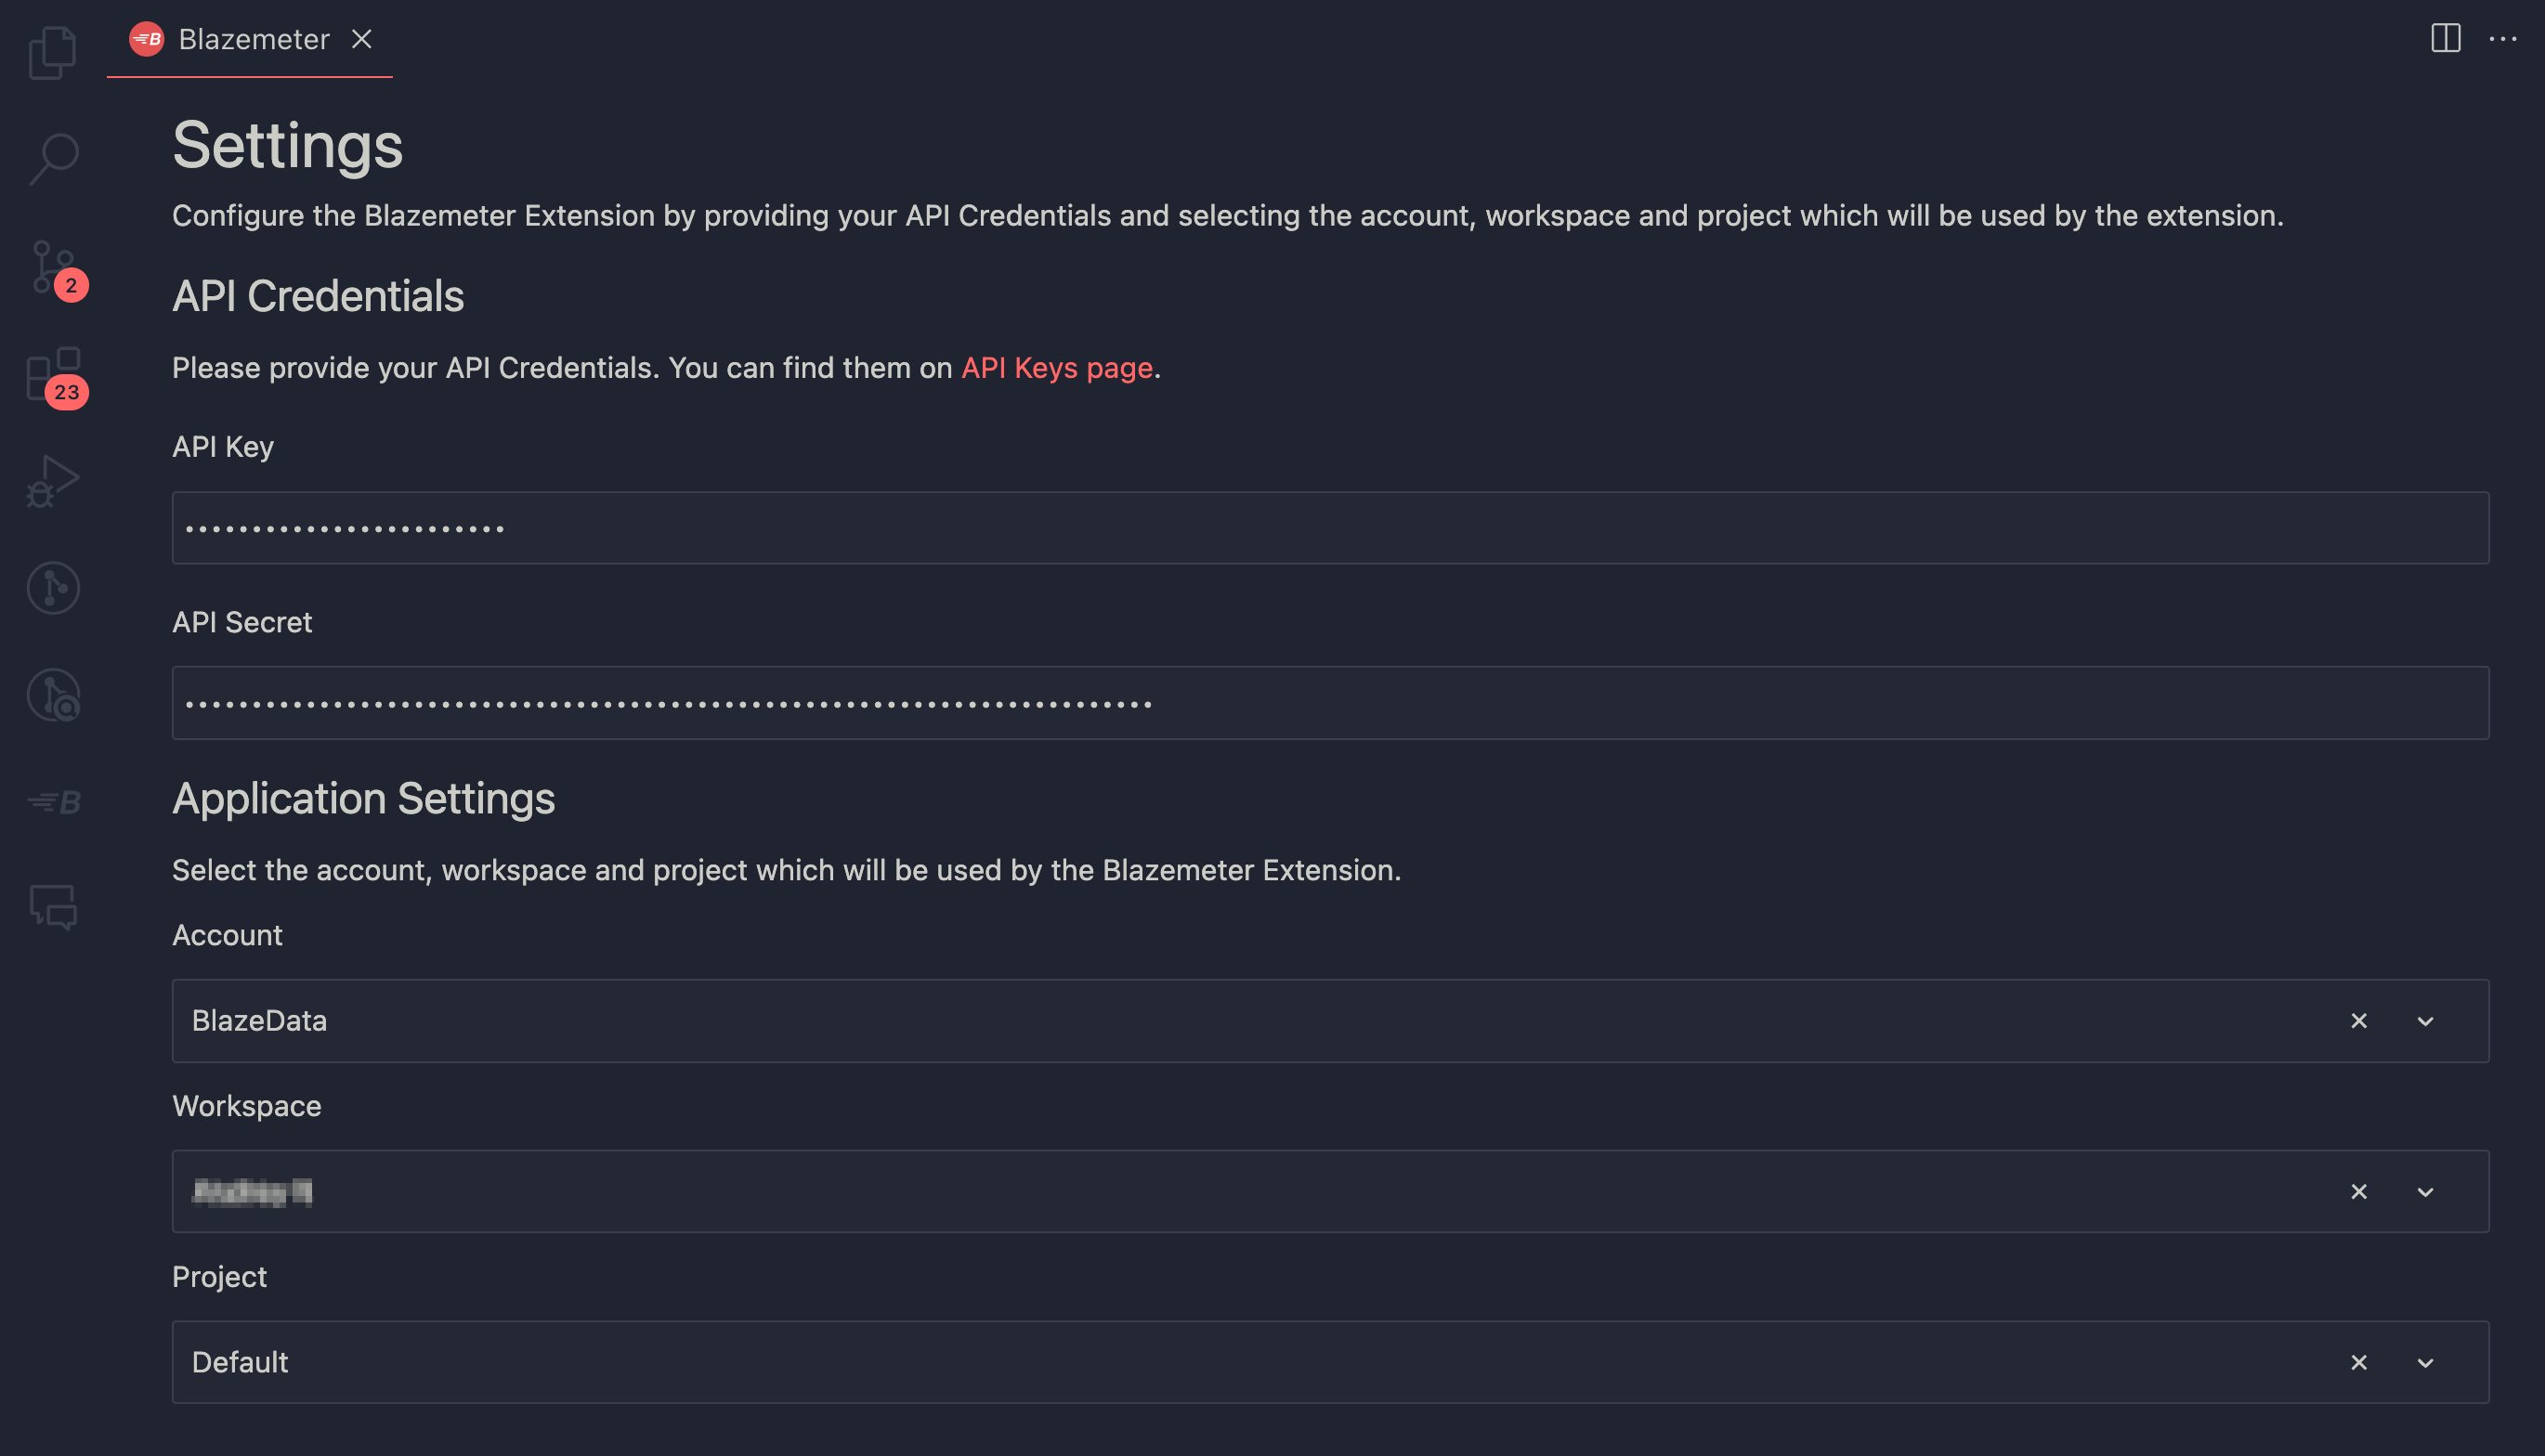
Task: Close the Blazemeter tab
Action: point(361,39)
